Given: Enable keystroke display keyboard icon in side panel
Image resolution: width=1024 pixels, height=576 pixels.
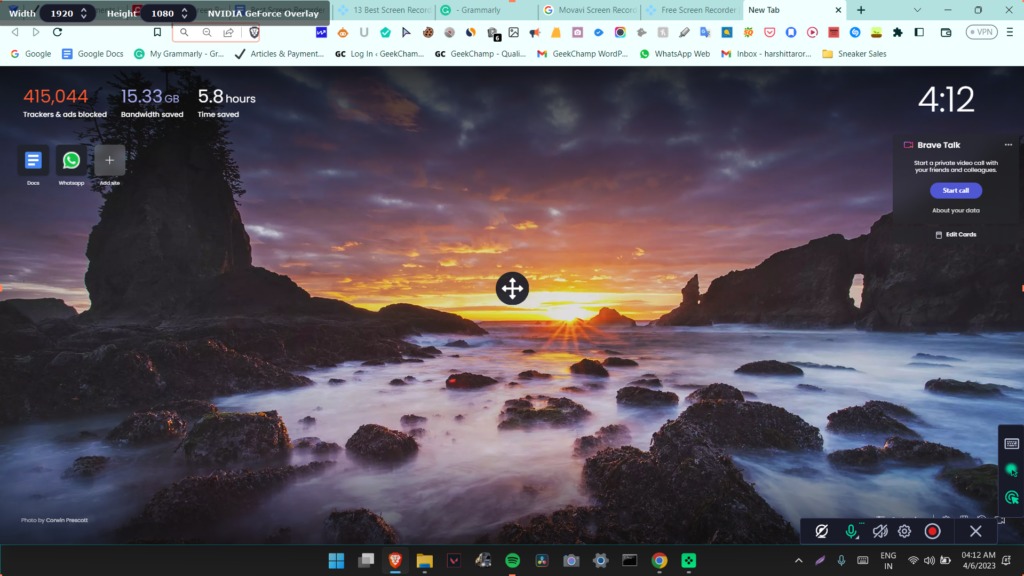Looking at the screenshot, I should [x=1011, y=443].
